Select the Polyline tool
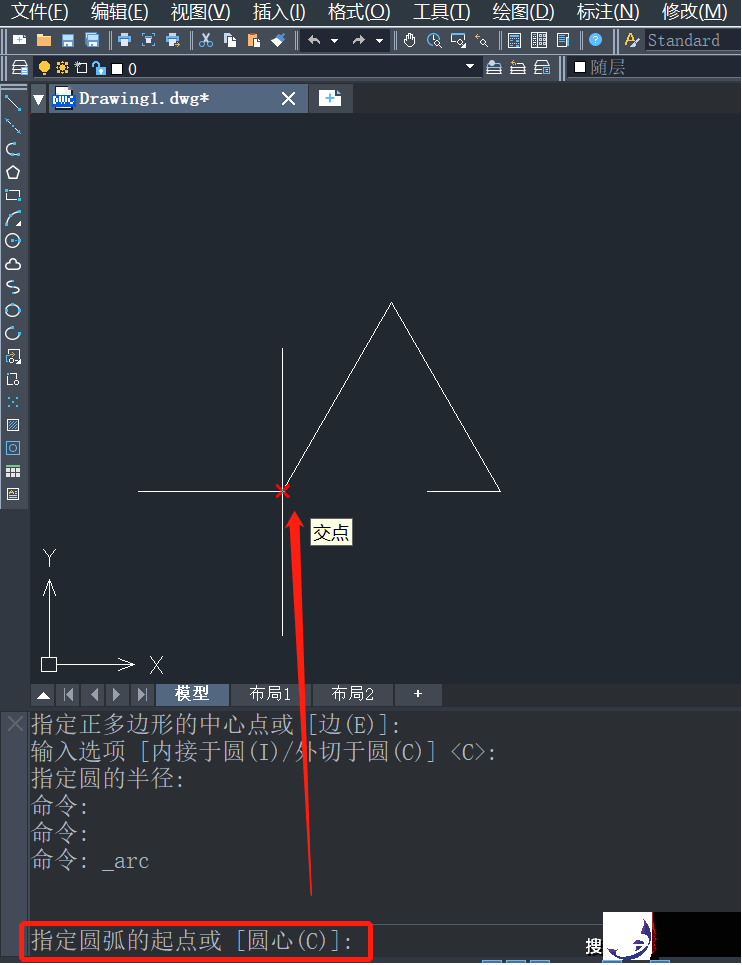This screenshot has height=965, width=742. [13, 150]
